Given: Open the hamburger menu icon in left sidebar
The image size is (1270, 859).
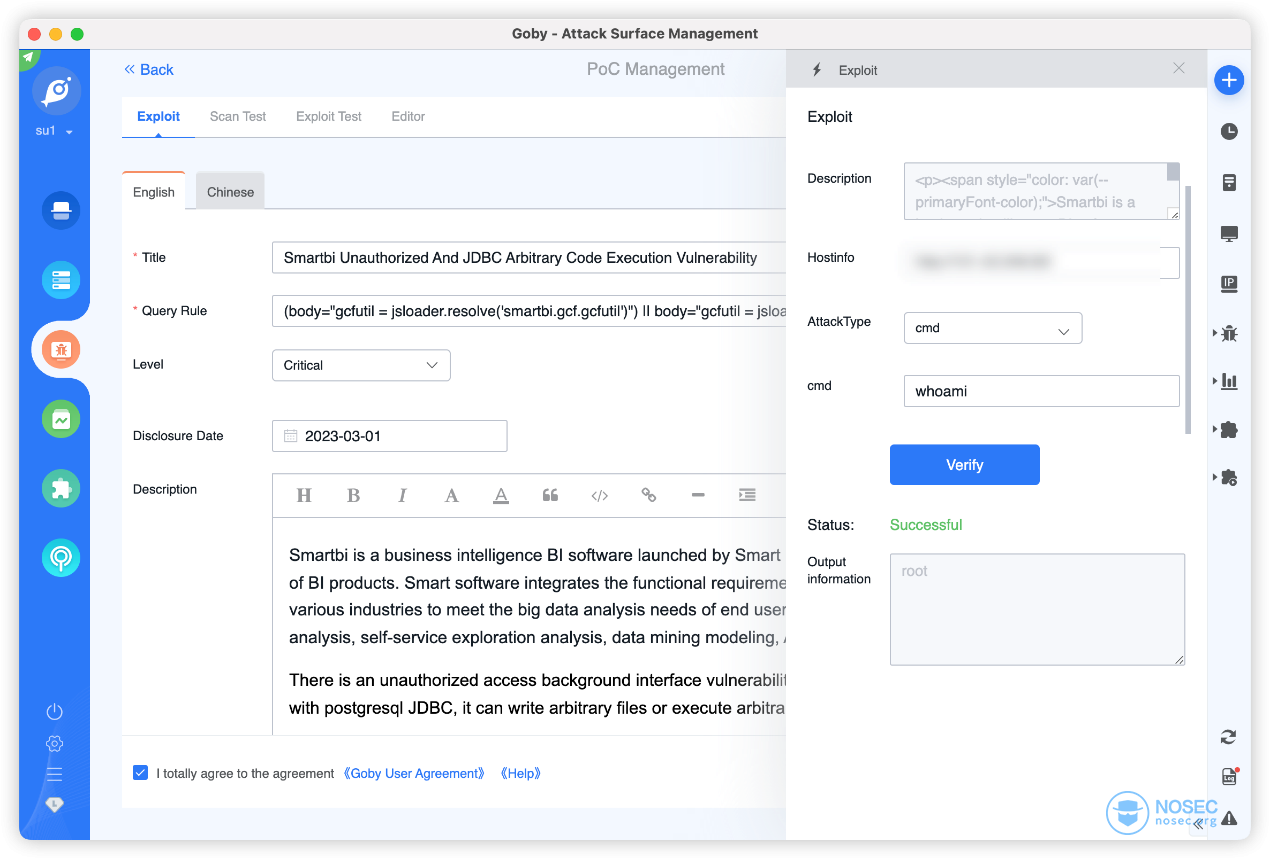Looking at the screenshot, I should (x=55, y=774).
